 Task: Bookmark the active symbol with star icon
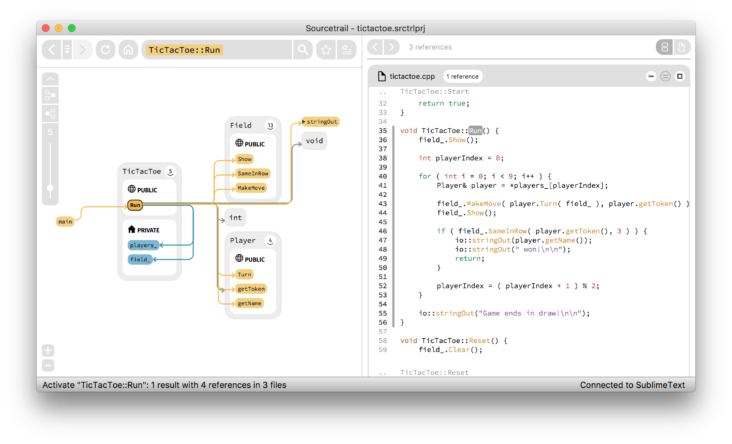(325, 49)
